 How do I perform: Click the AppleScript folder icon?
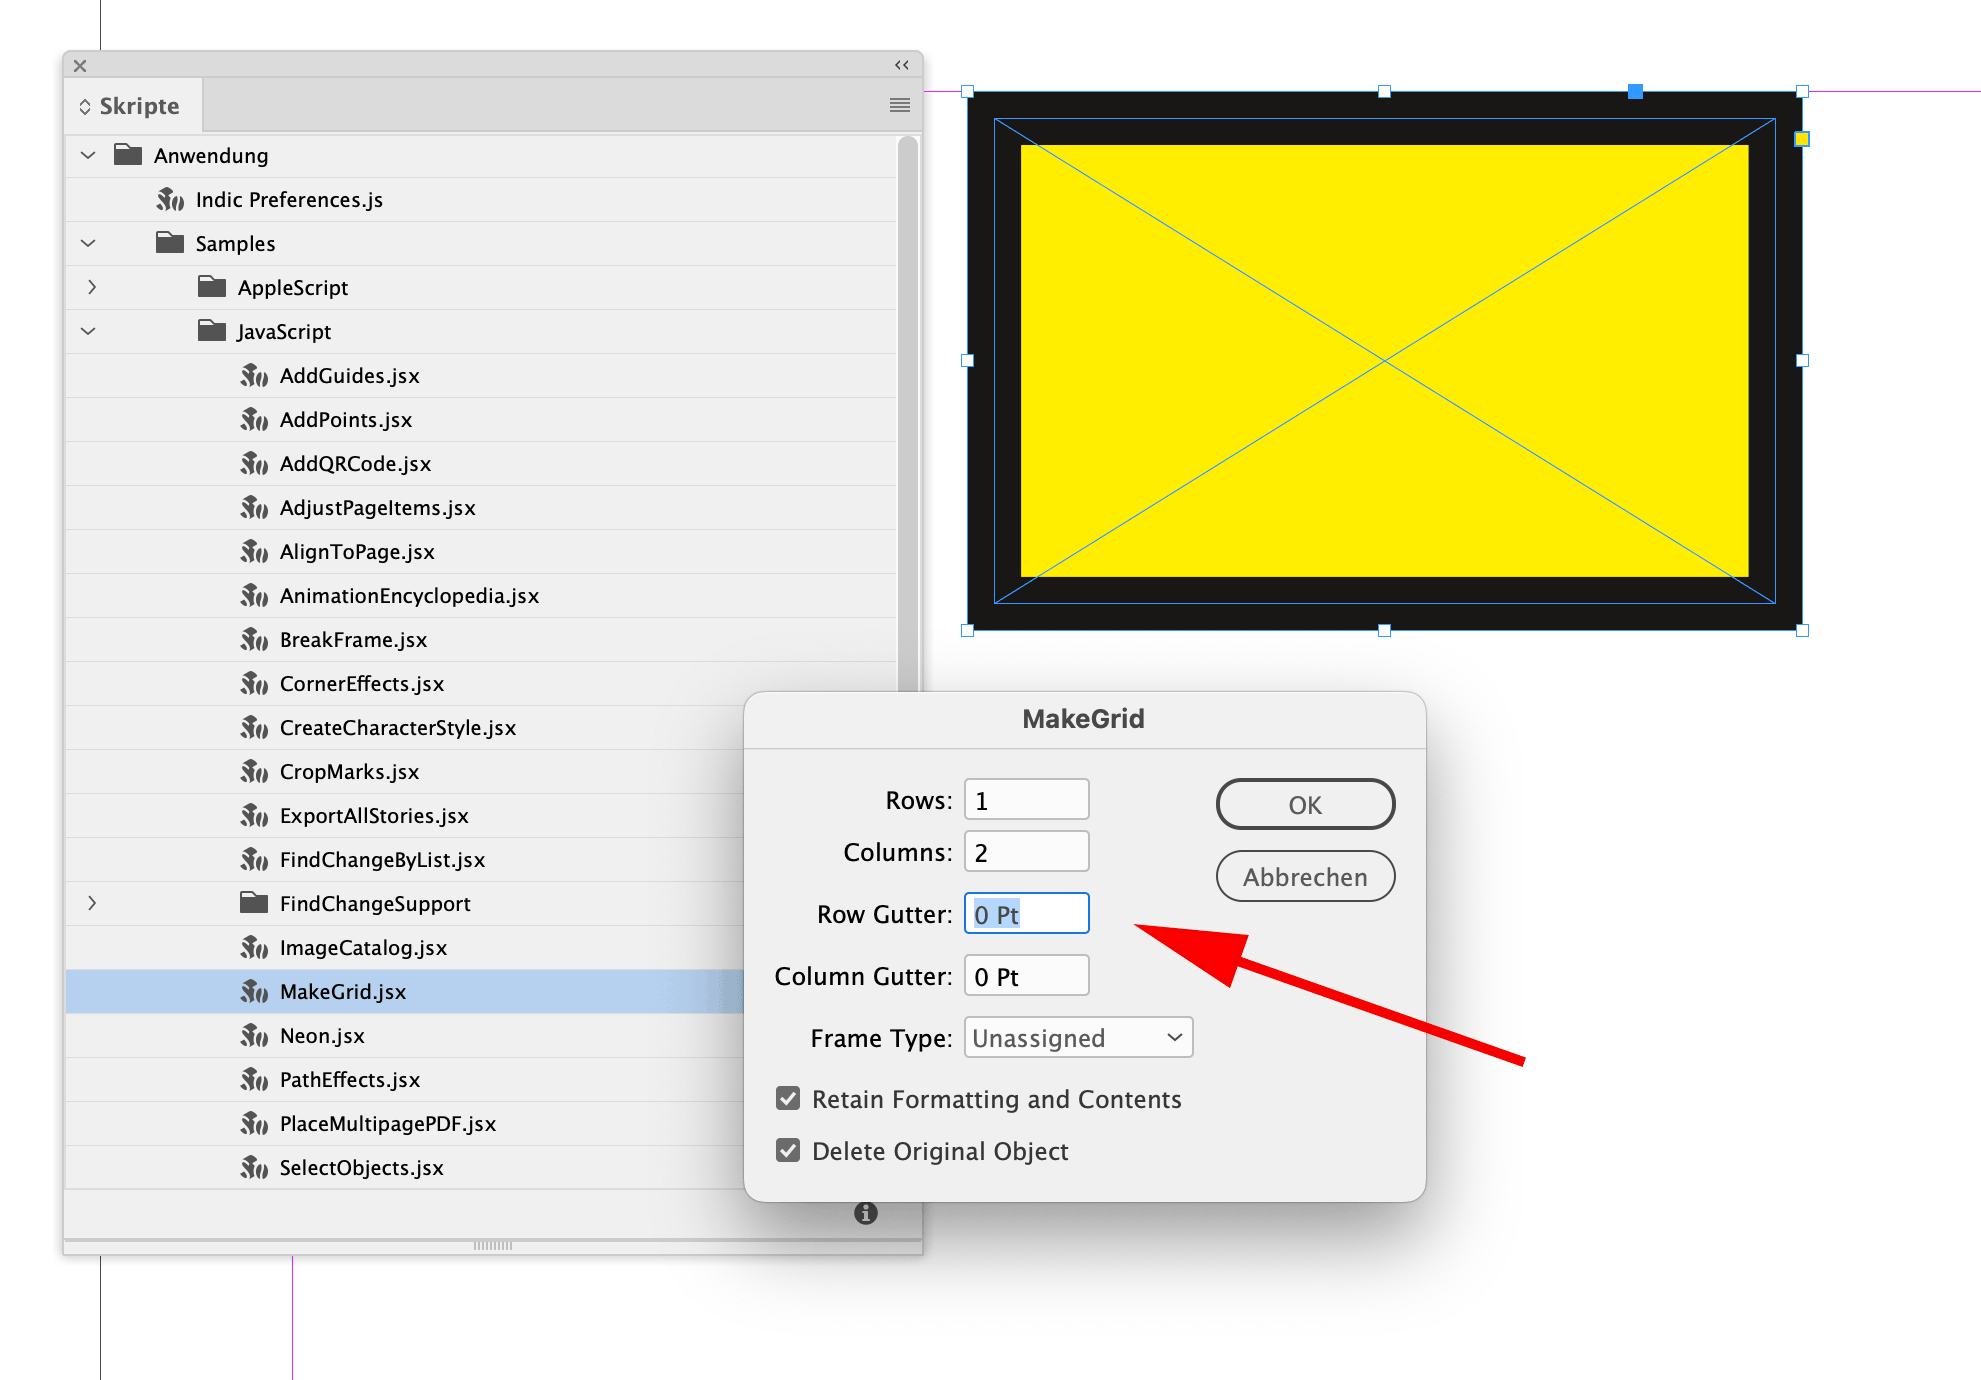coord(211,288)
